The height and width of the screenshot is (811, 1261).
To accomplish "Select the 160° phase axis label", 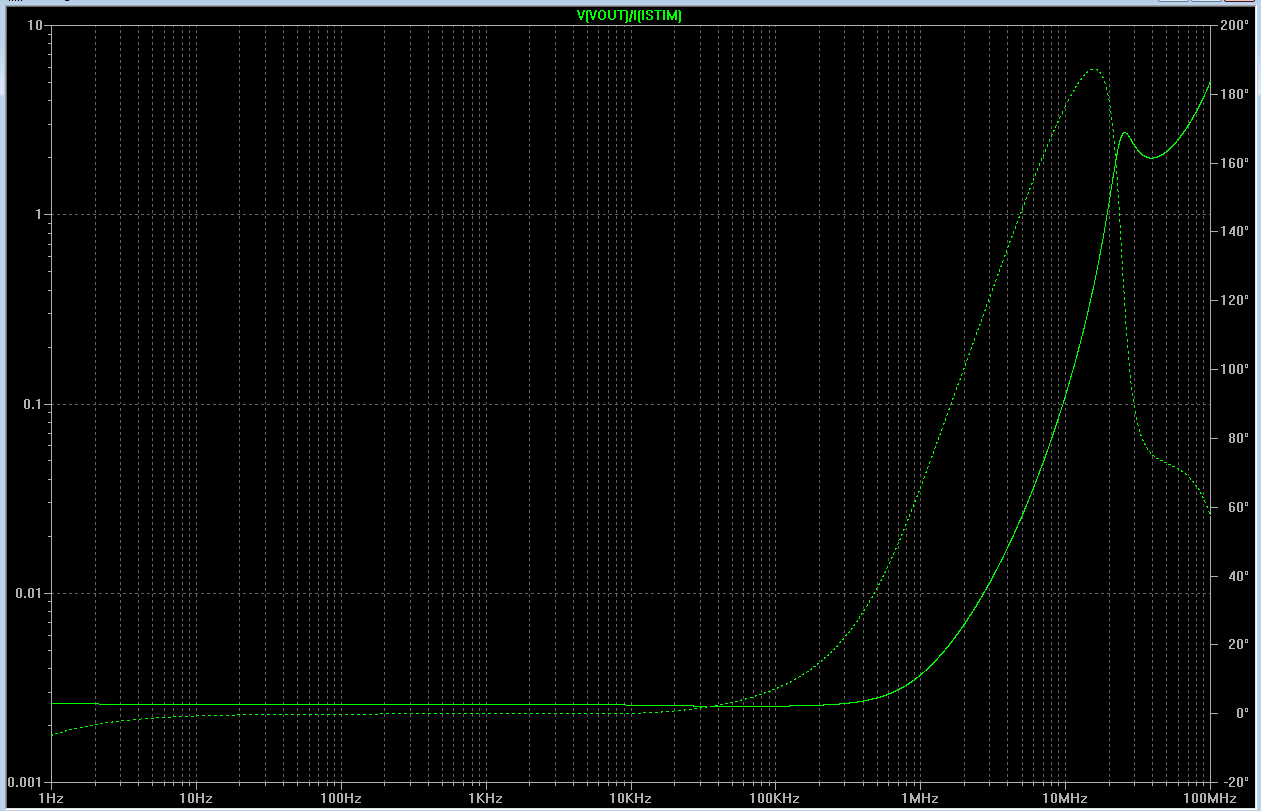I will click(x=1235, y=163).
